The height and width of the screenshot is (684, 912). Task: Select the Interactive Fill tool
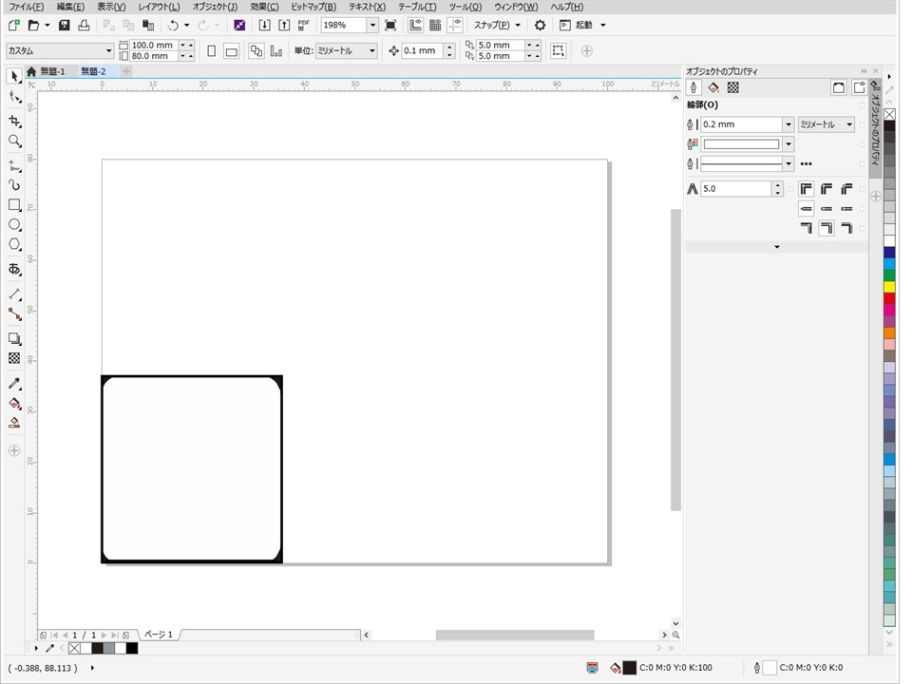[x=15, y=403]
